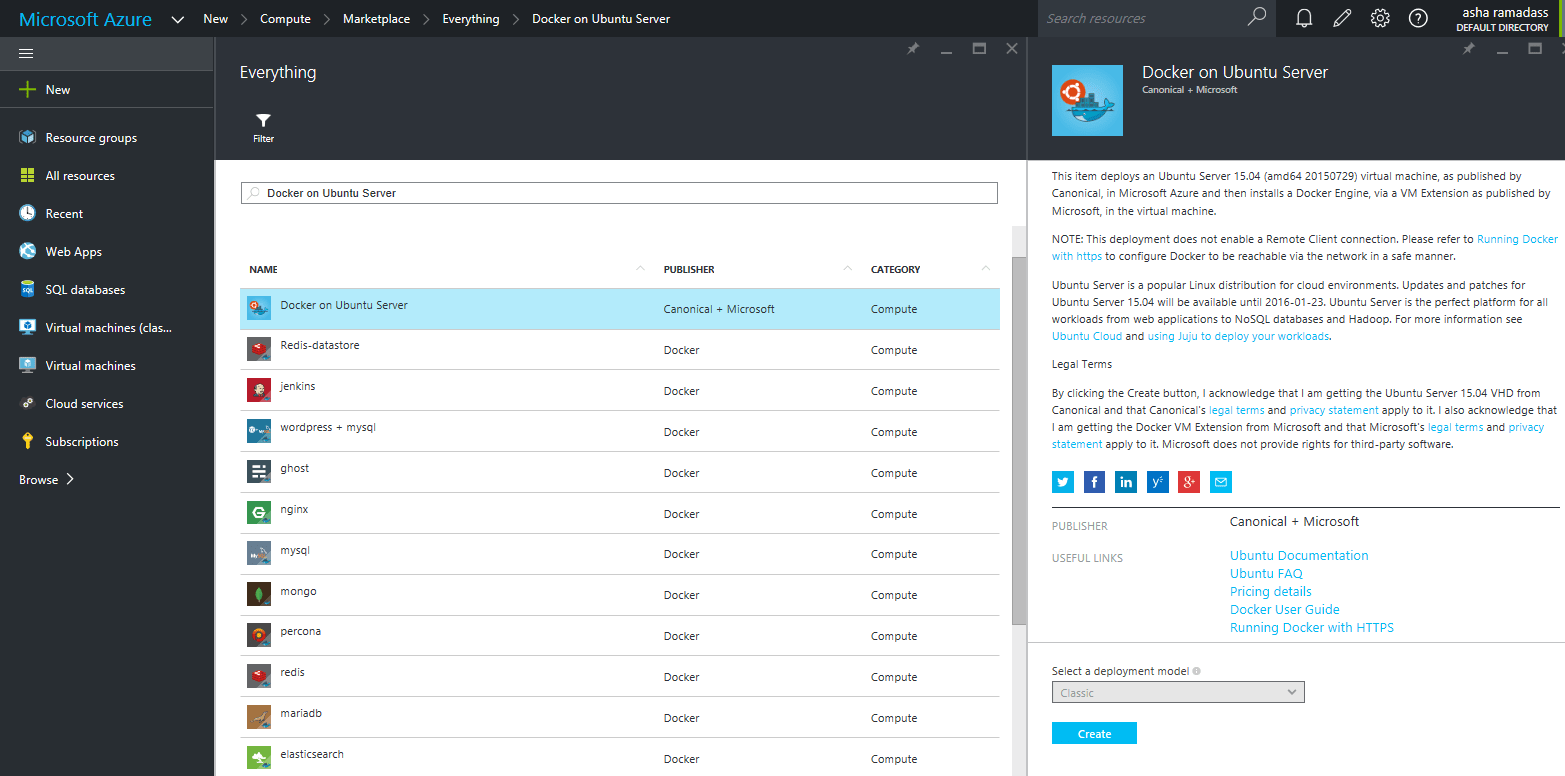Open SQL databases icon
Screen dimensions: 1565x776
point(27,289)
